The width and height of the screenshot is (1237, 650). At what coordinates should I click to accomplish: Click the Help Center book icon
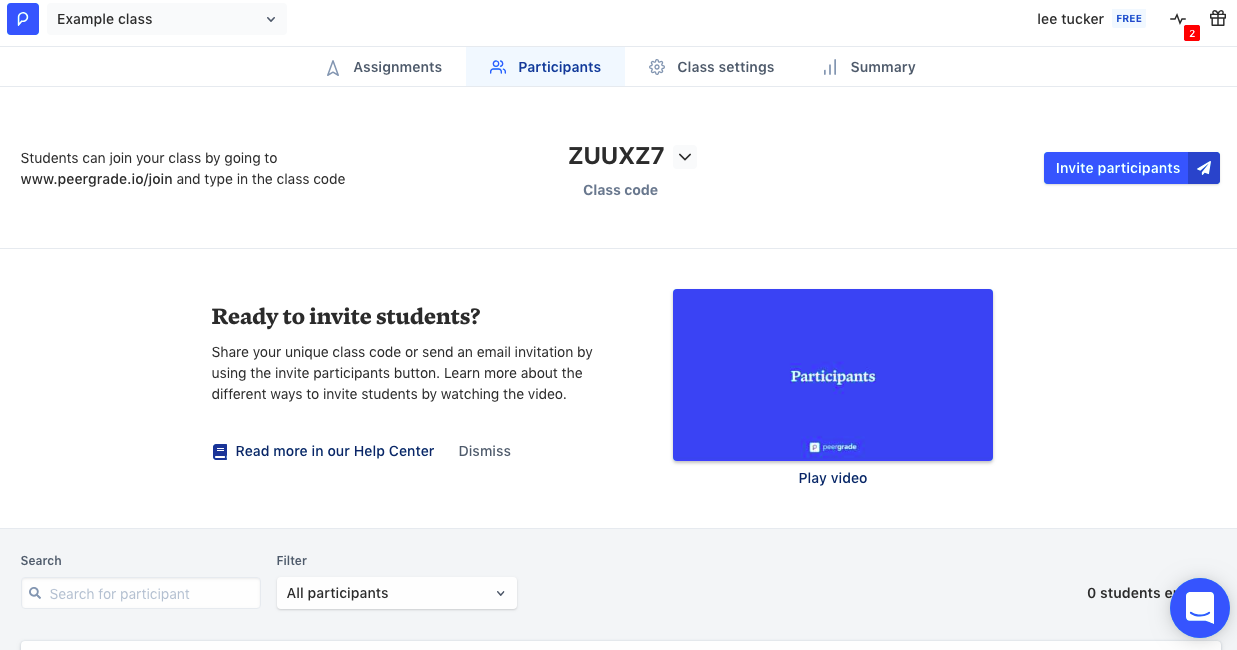[x=220, y=452]
